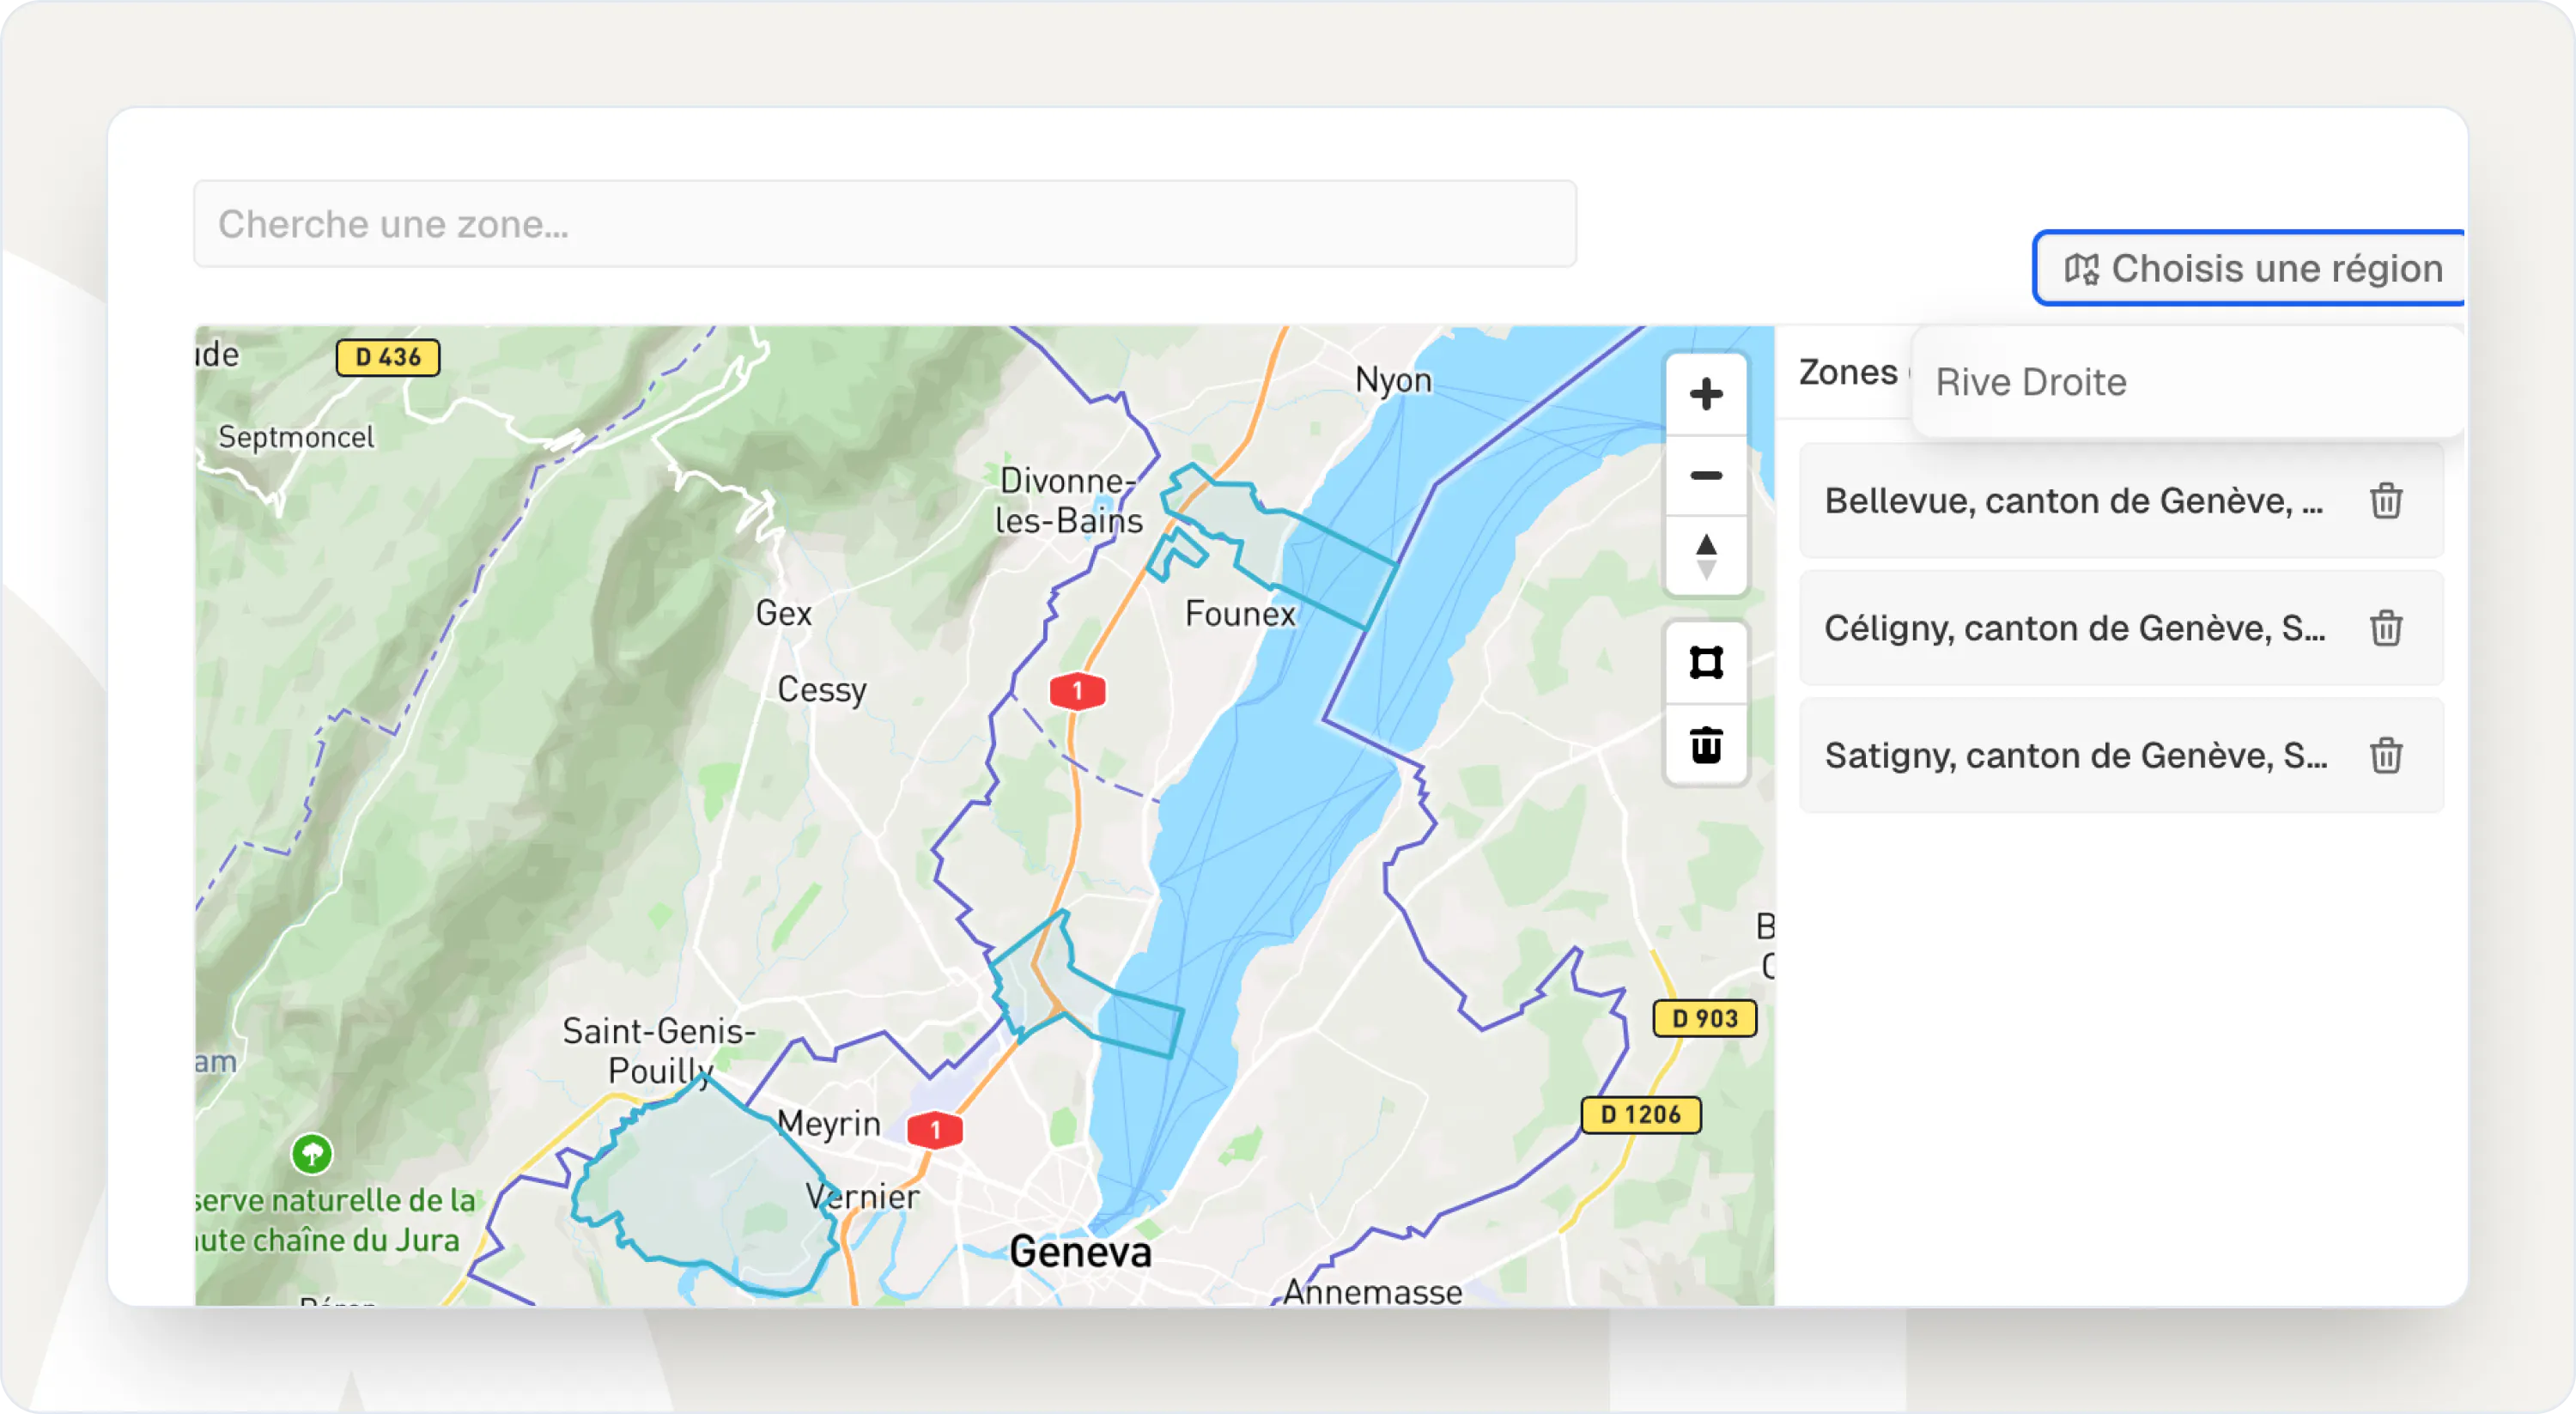Reset map bearing with compass control
This screenshot has width=2576, height=1414.
click(x=1706, y=556)
